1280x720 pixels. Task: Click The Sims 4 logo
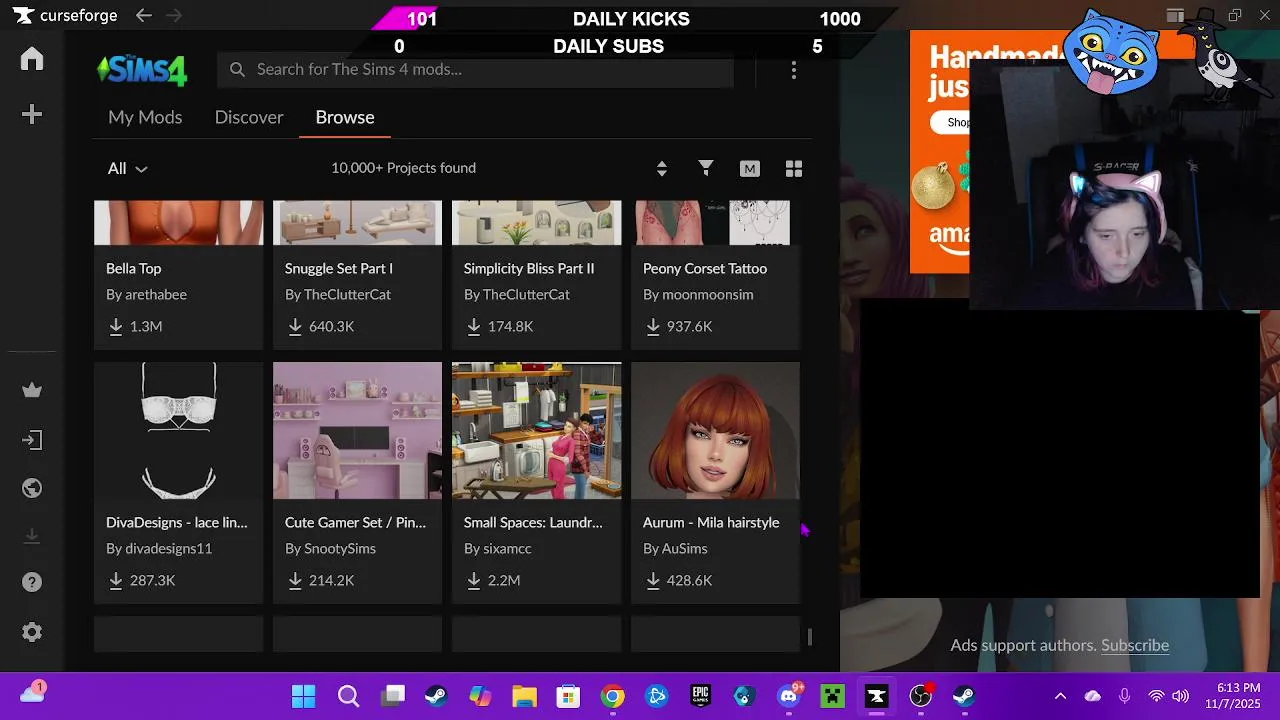tap(142, 70)
